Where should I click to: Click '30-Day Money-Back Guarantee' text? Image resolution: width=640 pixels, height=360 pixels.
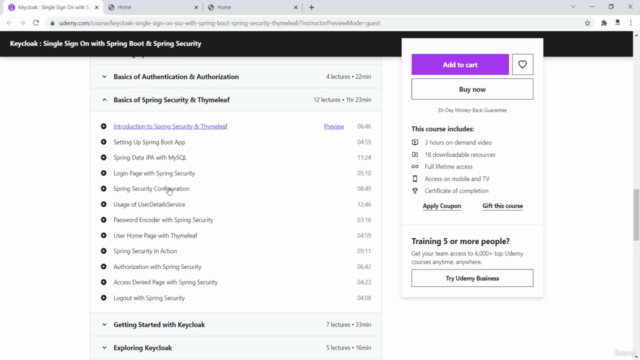472,110
